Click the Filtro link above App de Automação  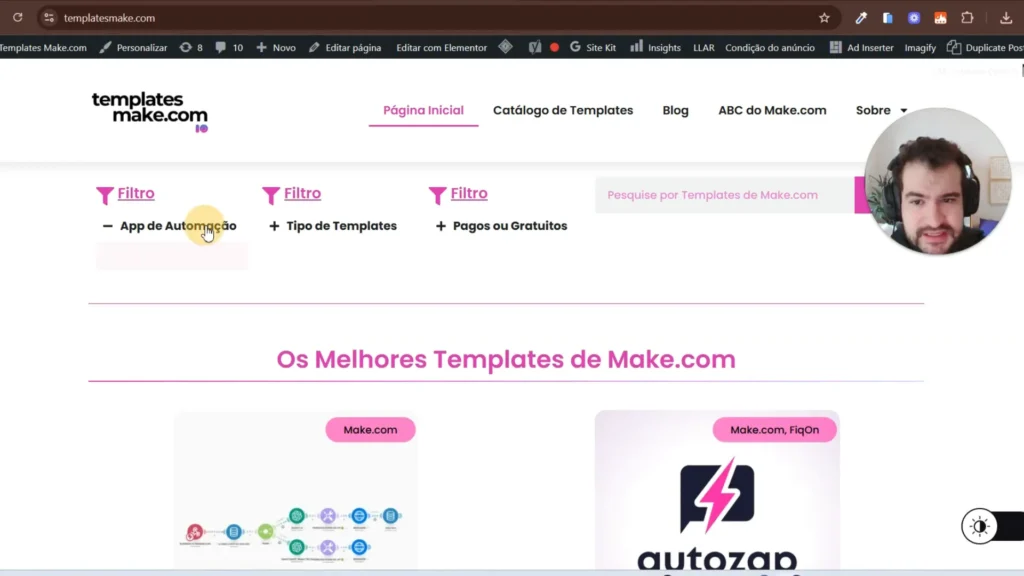click(x=136, y=193)
